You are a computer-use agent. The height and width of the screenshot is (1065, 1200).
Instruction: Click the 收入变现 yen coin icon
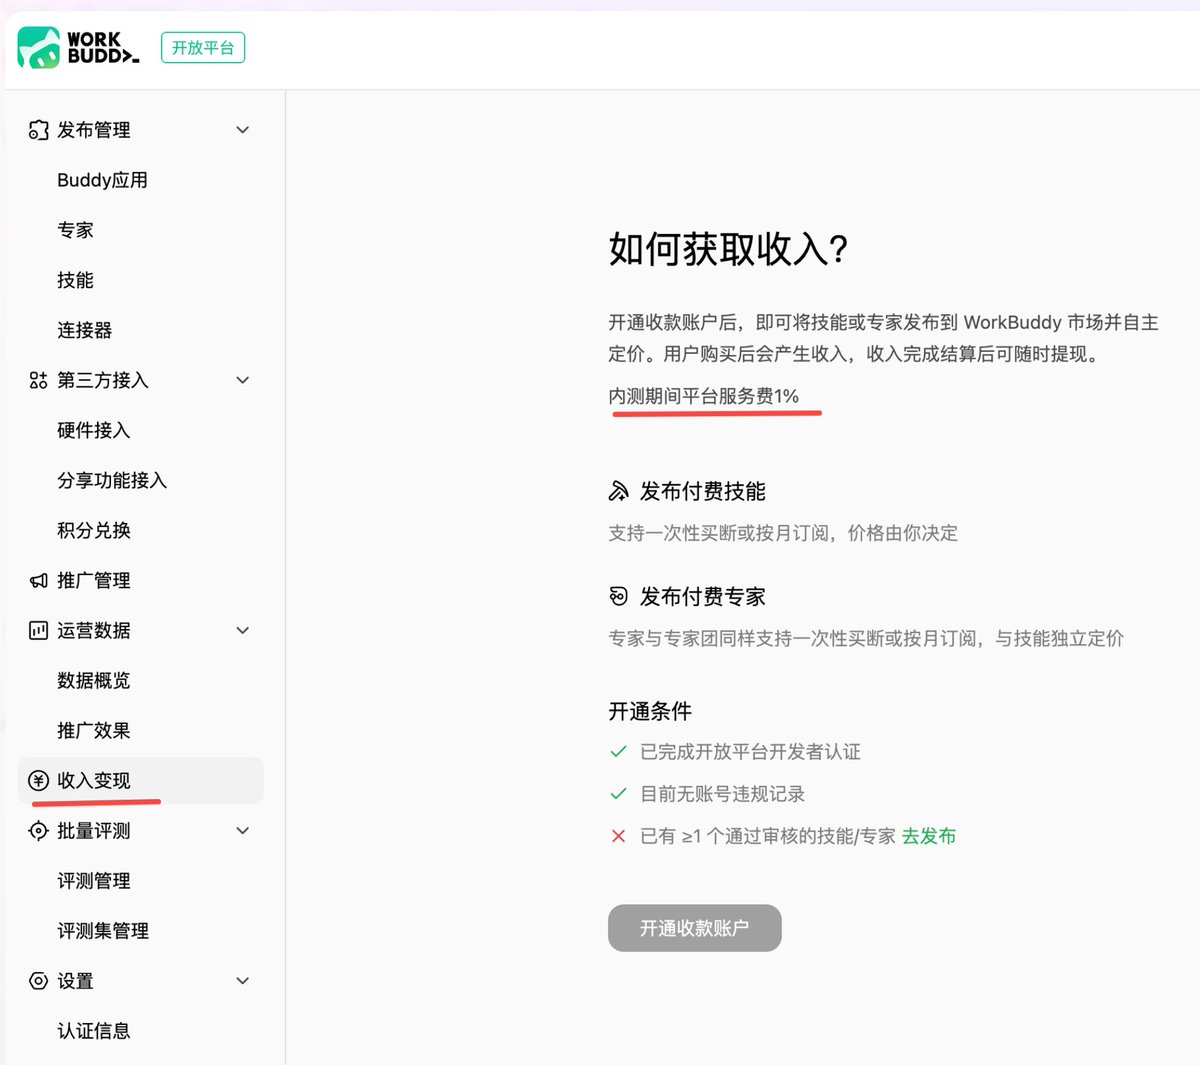tap(38, 780)
